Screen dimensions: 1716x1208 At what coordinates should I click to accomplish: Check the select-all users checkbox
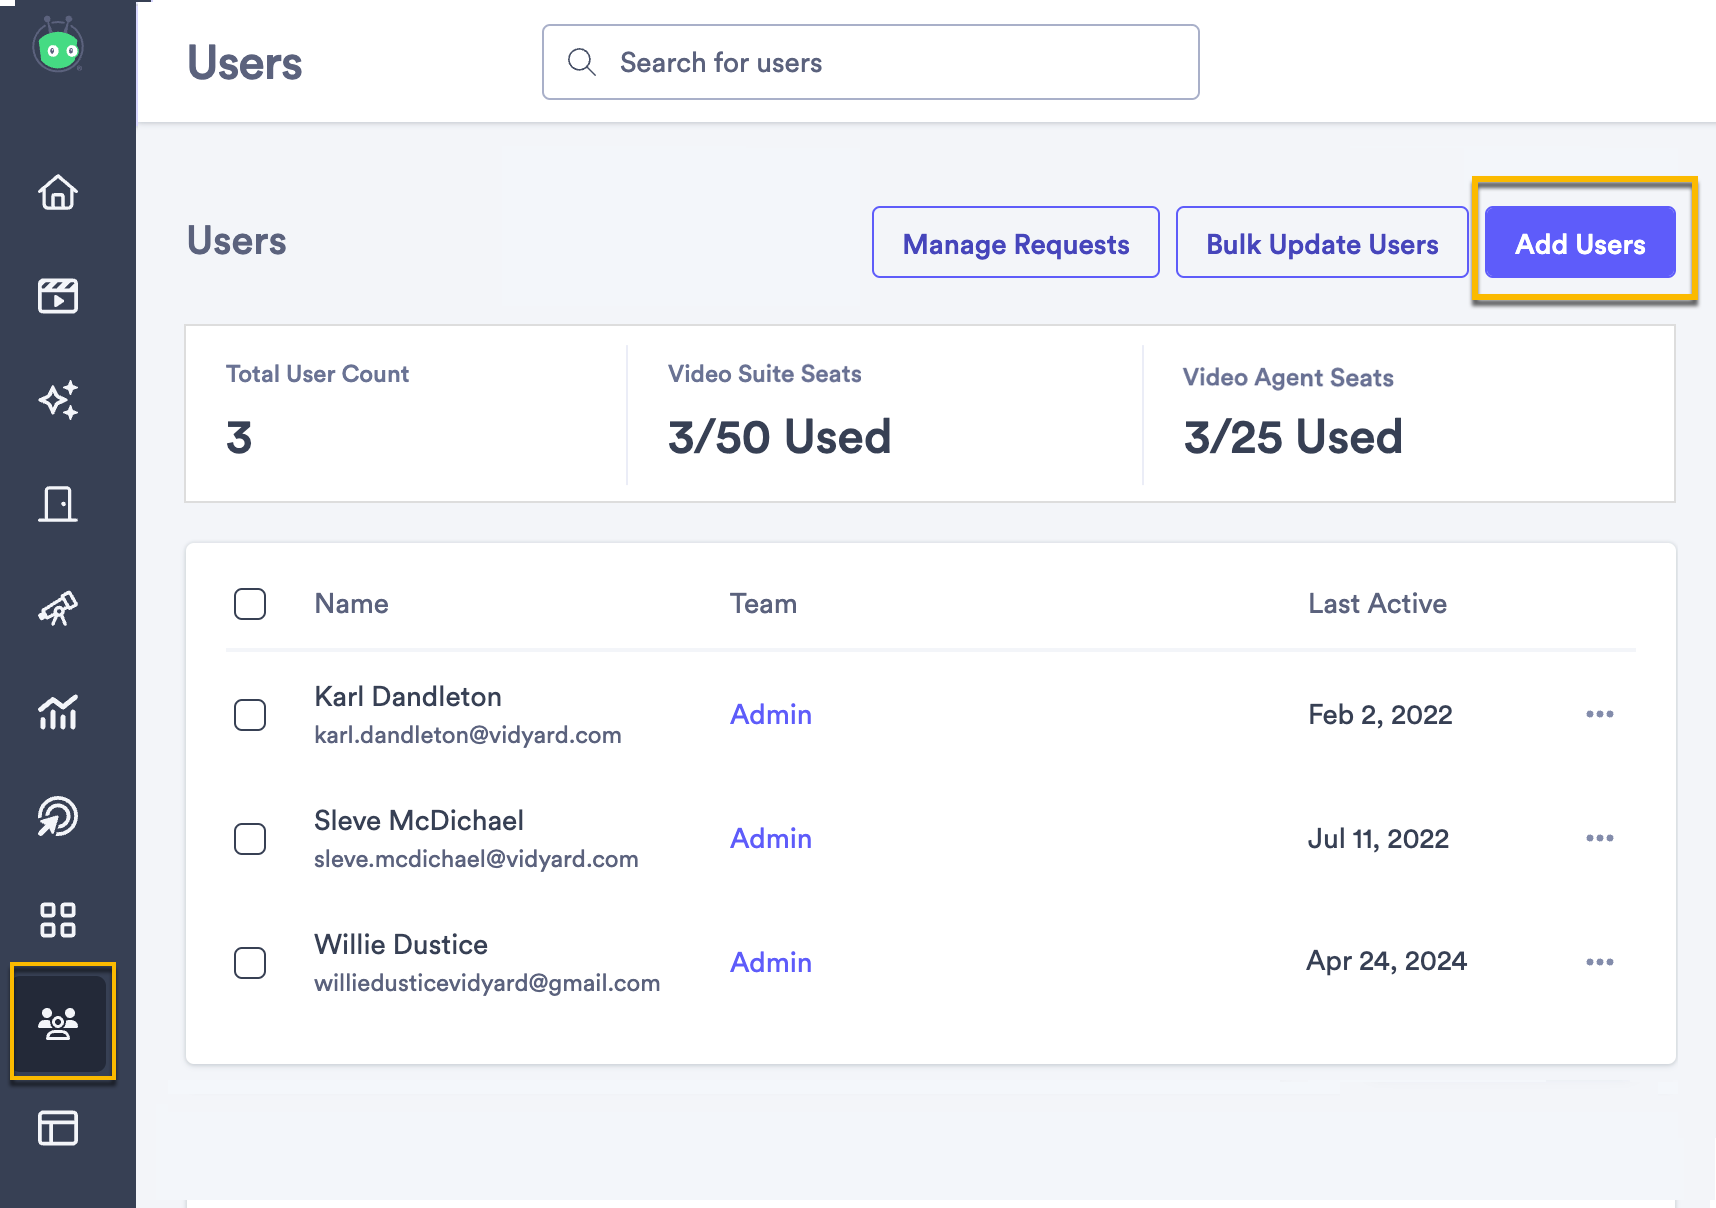coord(250,603)
